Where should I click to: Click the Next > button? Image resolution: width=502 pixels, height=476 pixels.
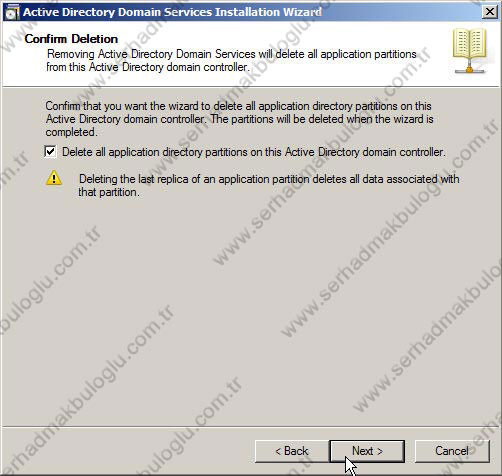[367, 451]
